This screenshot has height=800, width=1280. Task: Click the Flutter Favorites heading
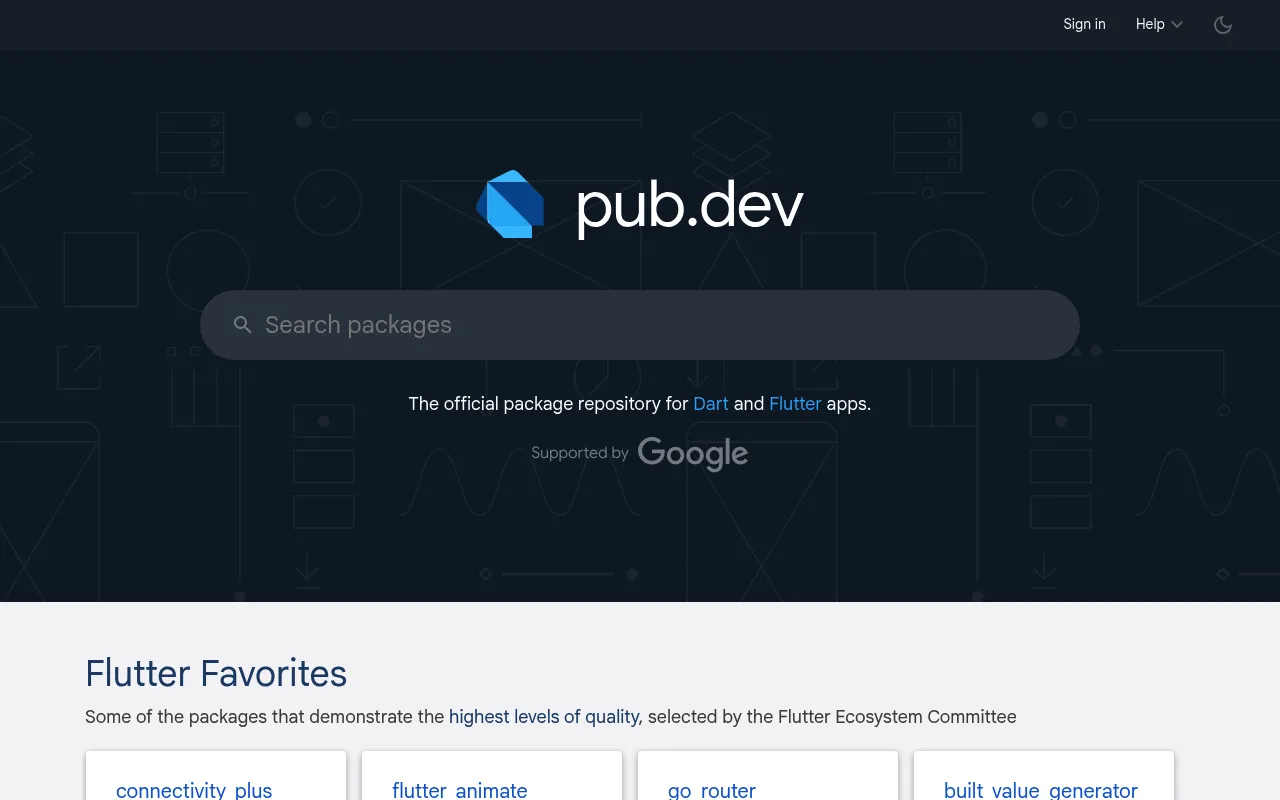point(216,673)
